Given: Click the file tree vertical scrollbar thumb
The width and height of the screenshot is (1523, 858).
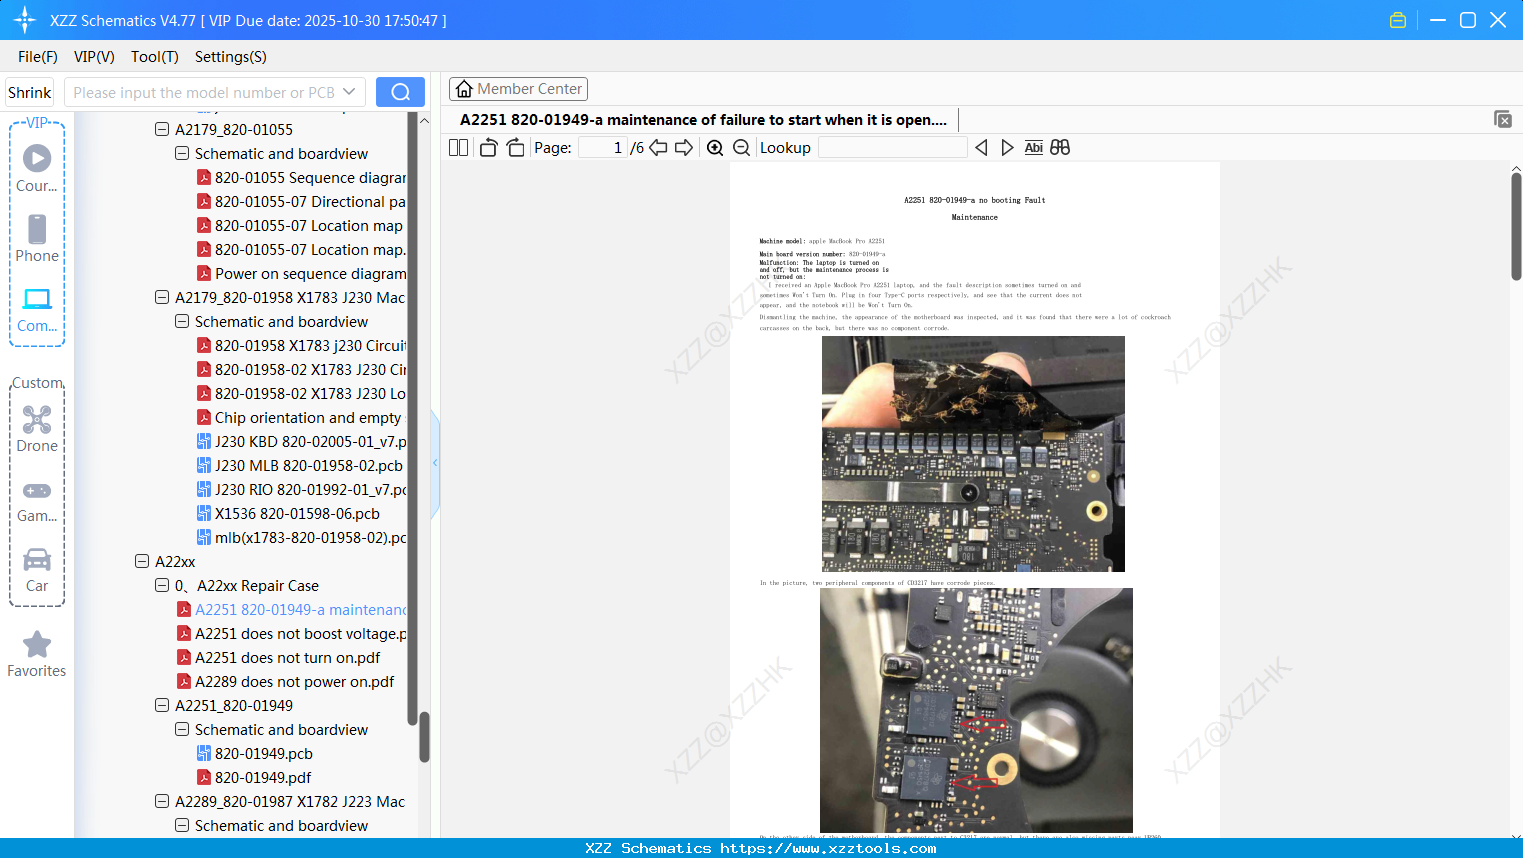Looking at the screenshot, I should click(x=424, y=737).
